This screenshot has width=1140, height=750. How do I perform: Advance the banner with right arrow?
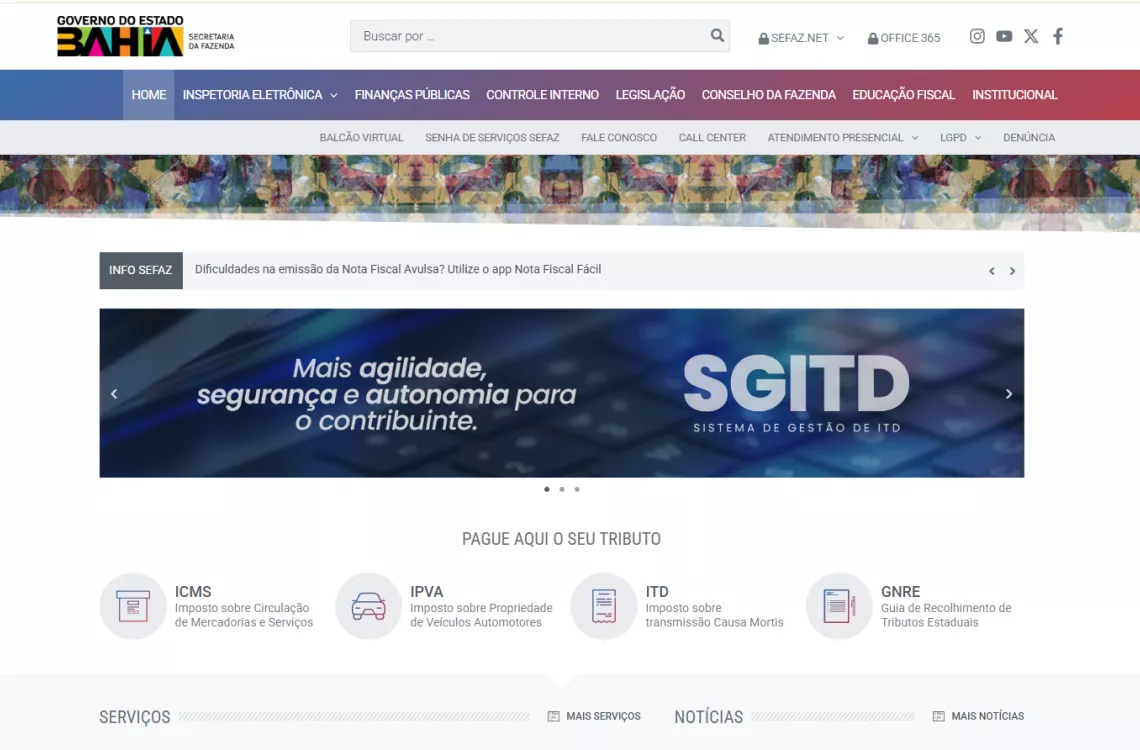[1008, 394]
